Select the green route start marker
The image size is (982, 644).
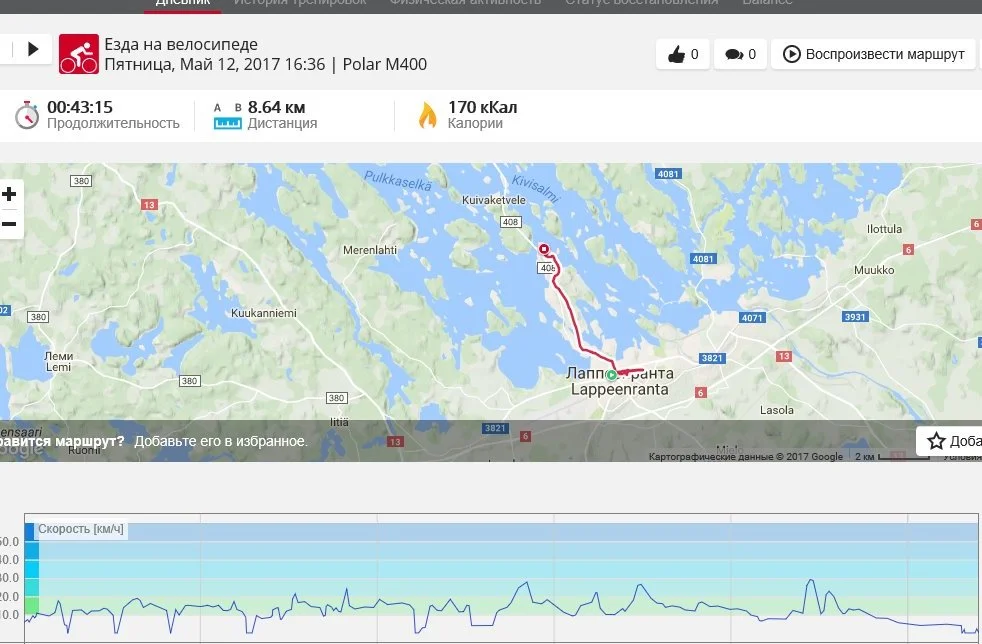click(611, 375)
